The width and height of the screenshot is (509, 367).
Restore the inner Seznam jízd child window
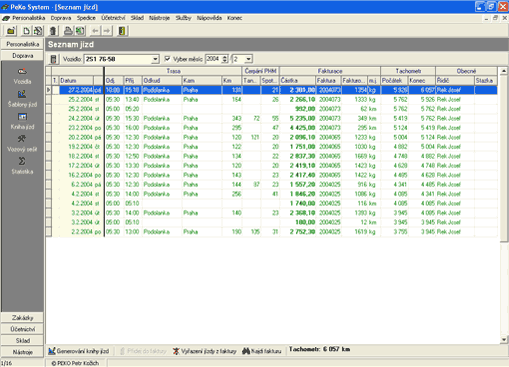click(x=495, y=18)
